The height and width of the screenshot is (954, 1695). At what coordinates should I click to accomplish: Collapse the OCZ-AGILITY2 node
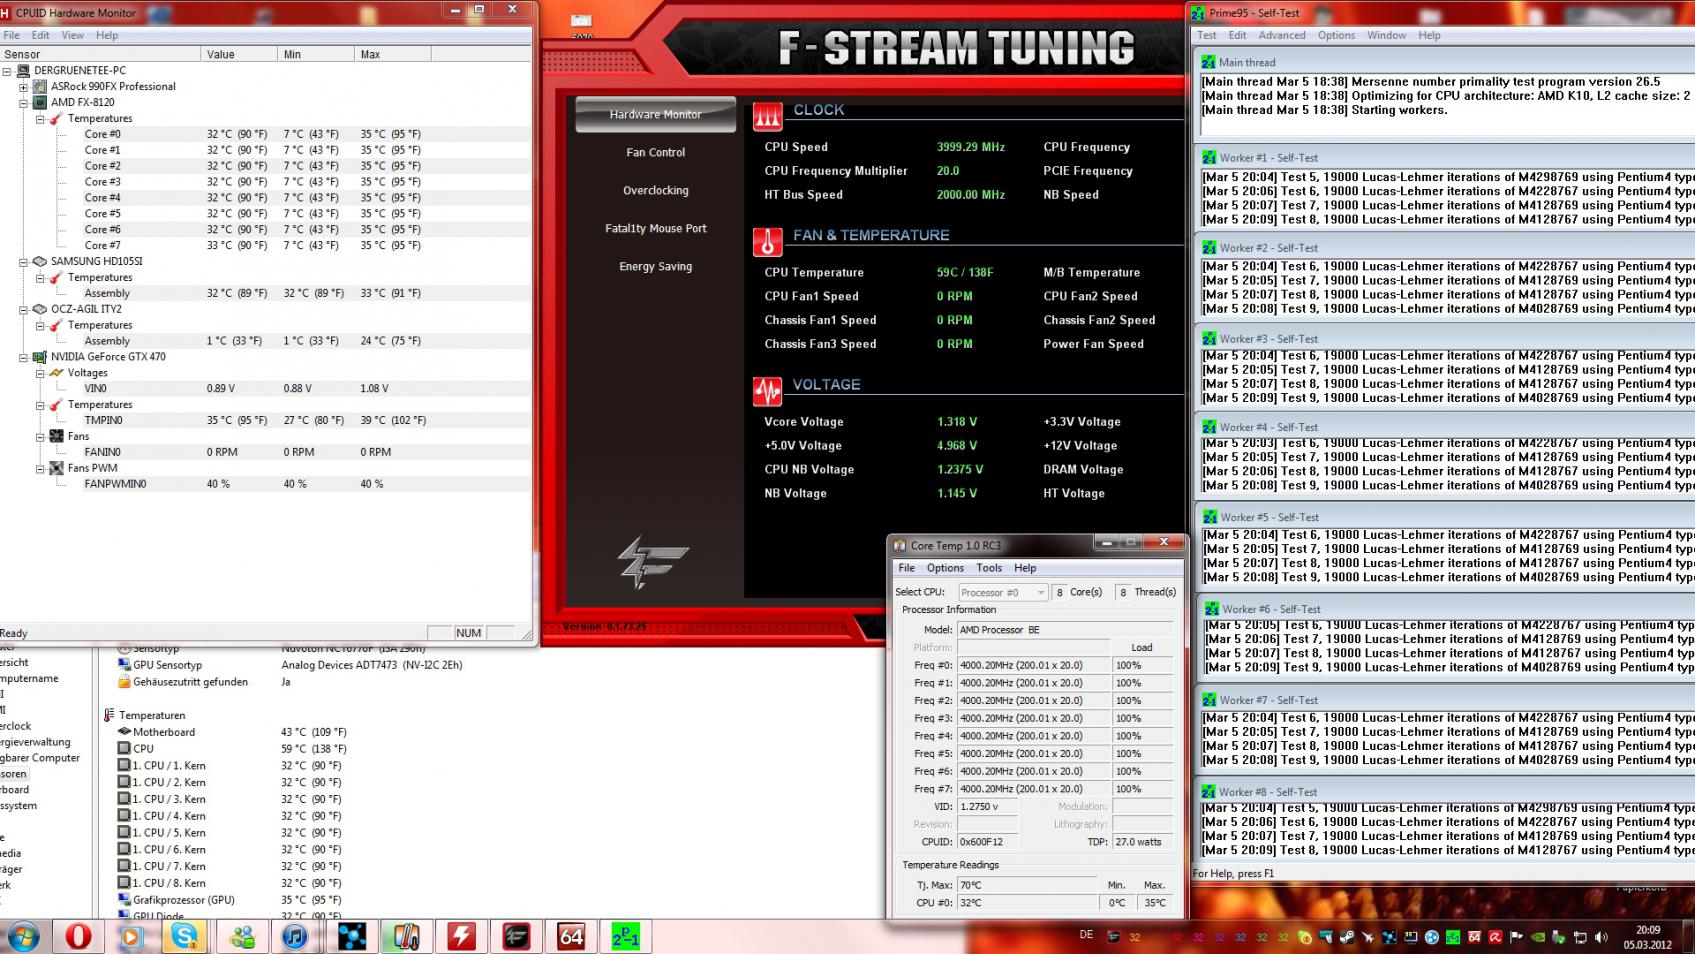pos(23,310)
